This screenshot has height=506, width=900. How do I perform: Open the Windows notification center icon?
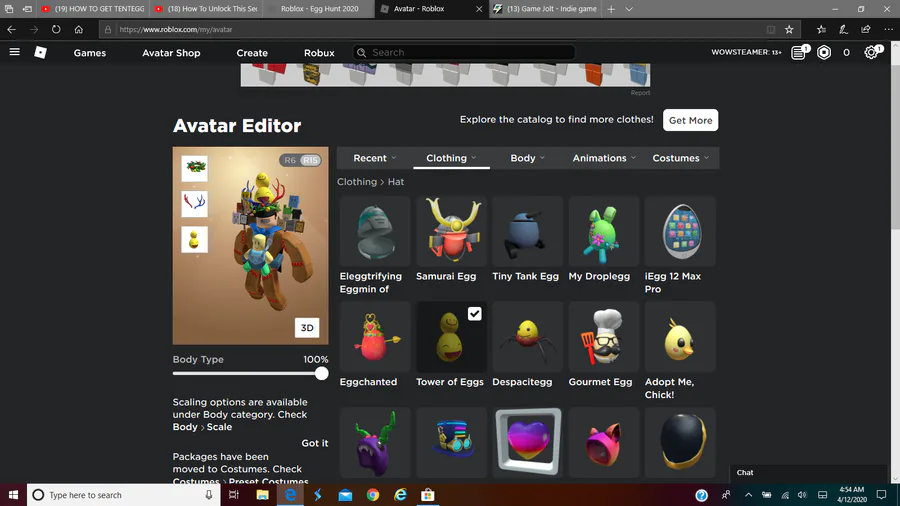882,495
